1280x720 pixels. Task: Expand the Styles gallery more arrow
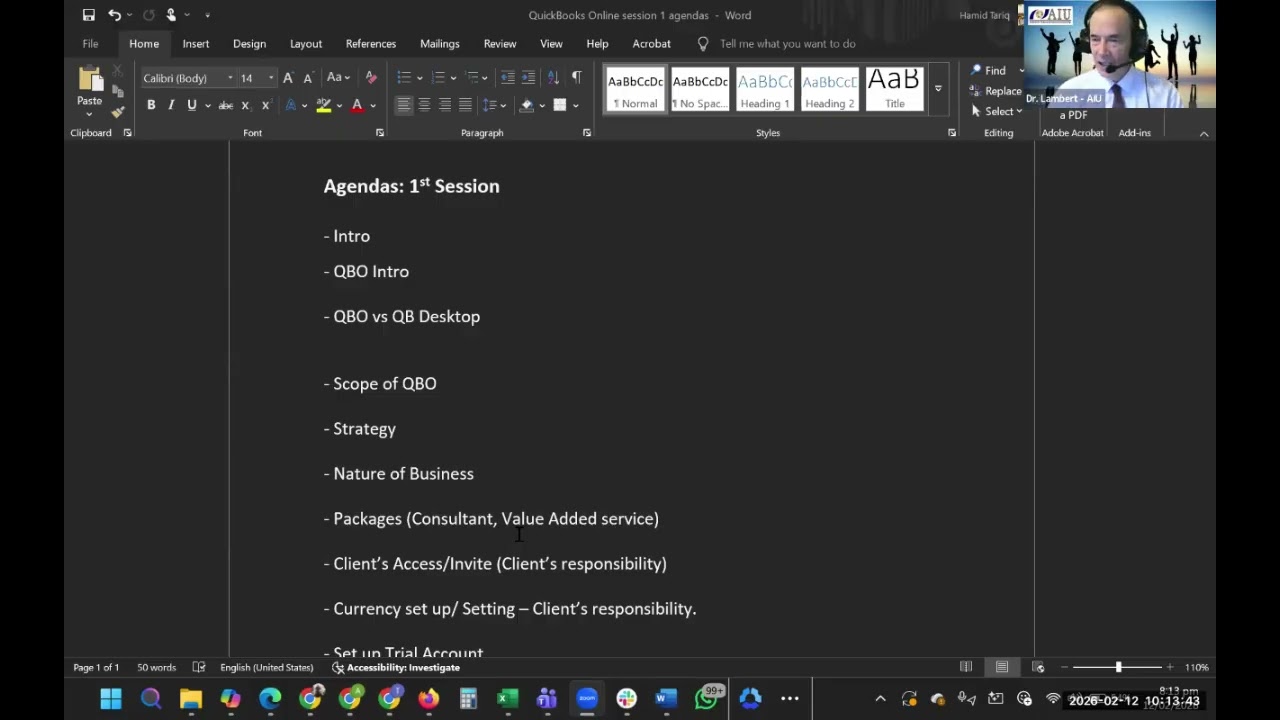pyautogui.click(x=938, y=89)
